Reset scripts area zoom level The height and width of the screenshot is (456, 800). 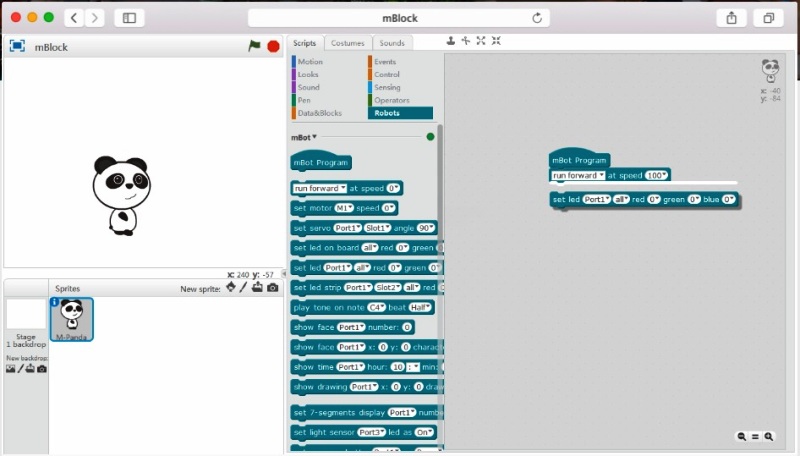(755, 437)
